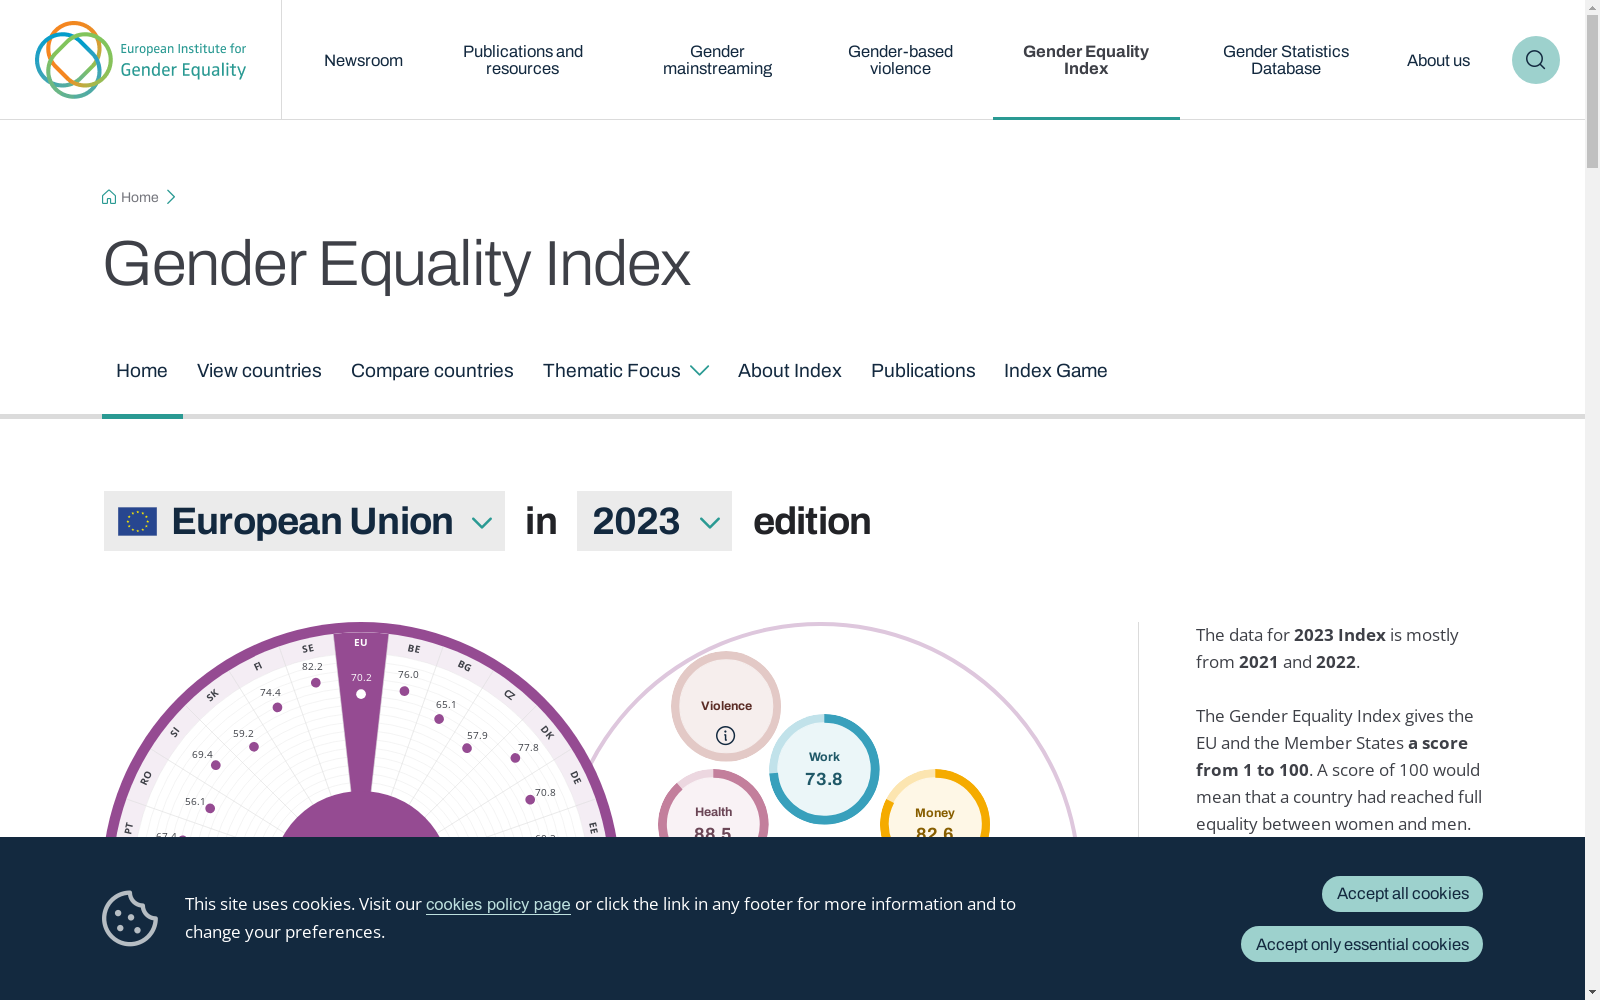Open the cookies policy page link

[498, 904]
